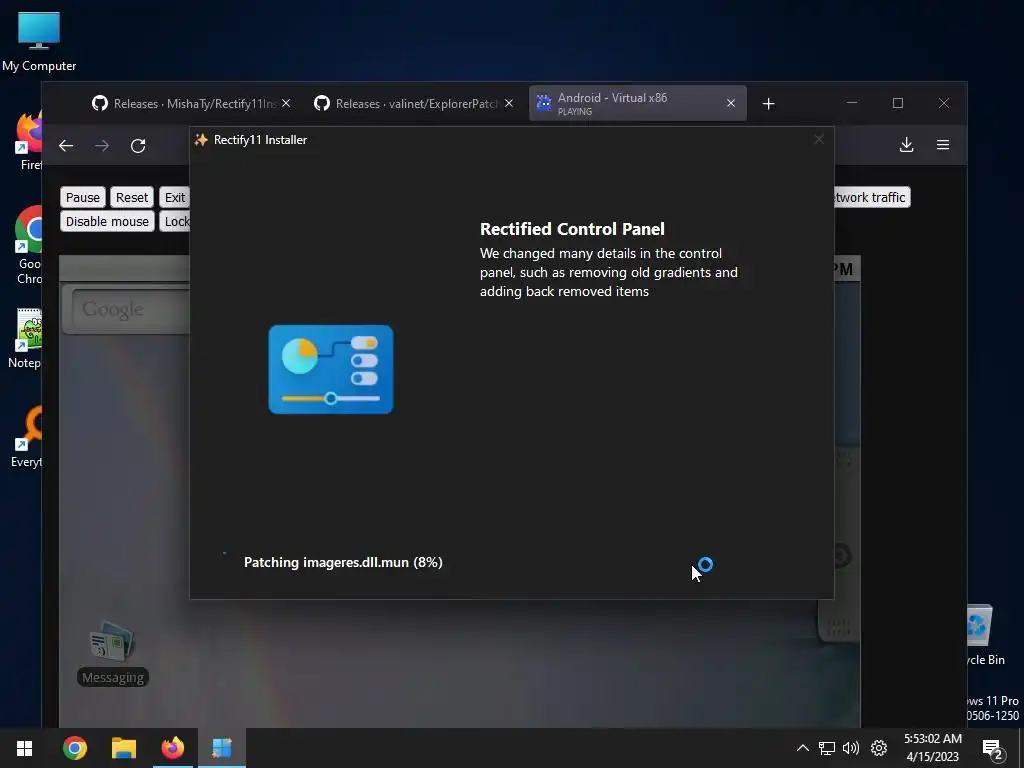Open the taskbar clock and date
The height and width of the screenshot is (768, 1024).
[933, 748]
